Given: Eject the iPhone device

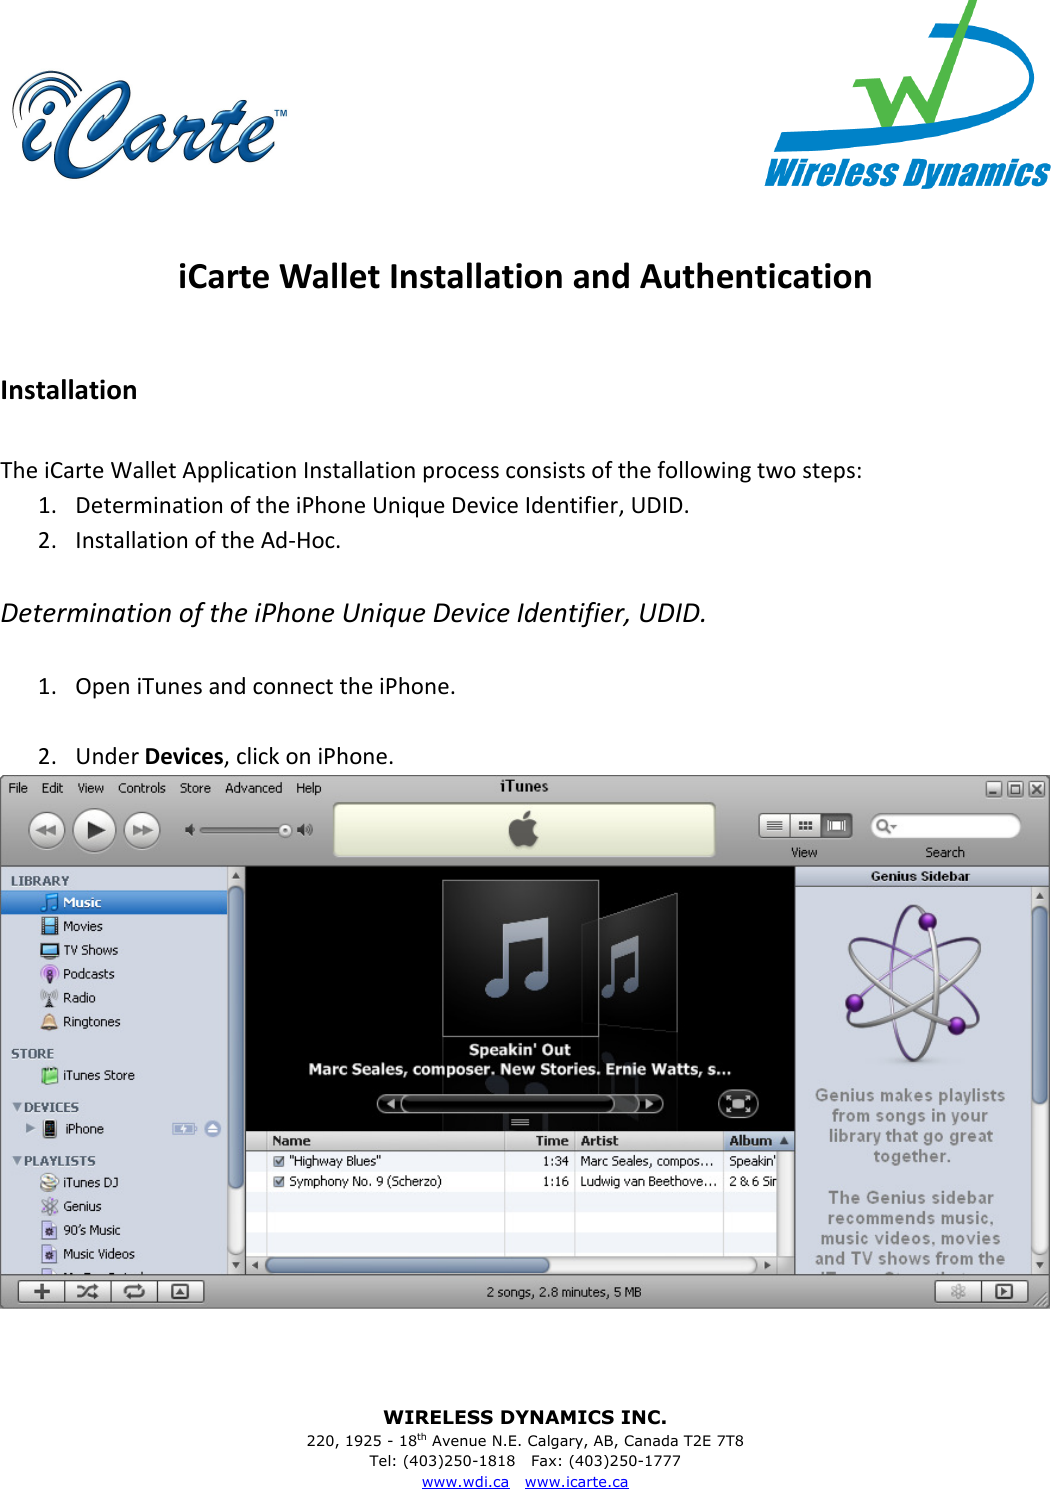Looking at the screenshot, I should pyautogui.click(x=212, y=1129).
